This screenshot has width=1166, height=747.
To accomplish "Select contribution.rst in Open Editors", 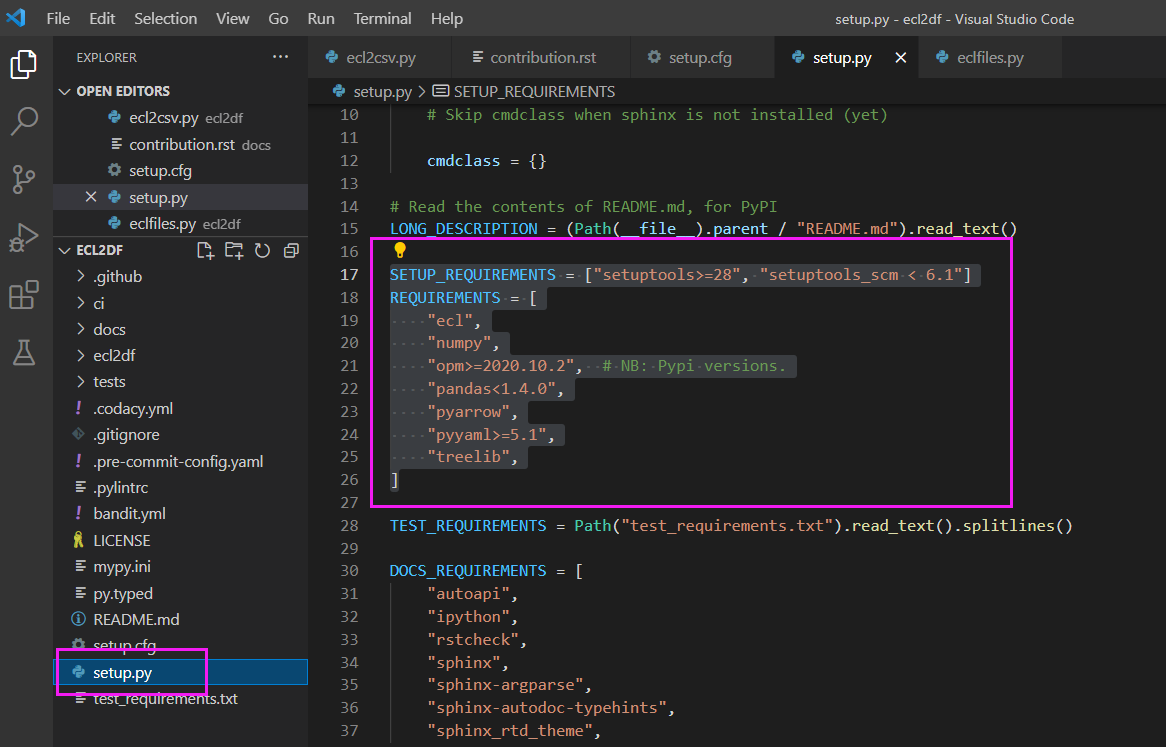I will [x=181, y=144].
